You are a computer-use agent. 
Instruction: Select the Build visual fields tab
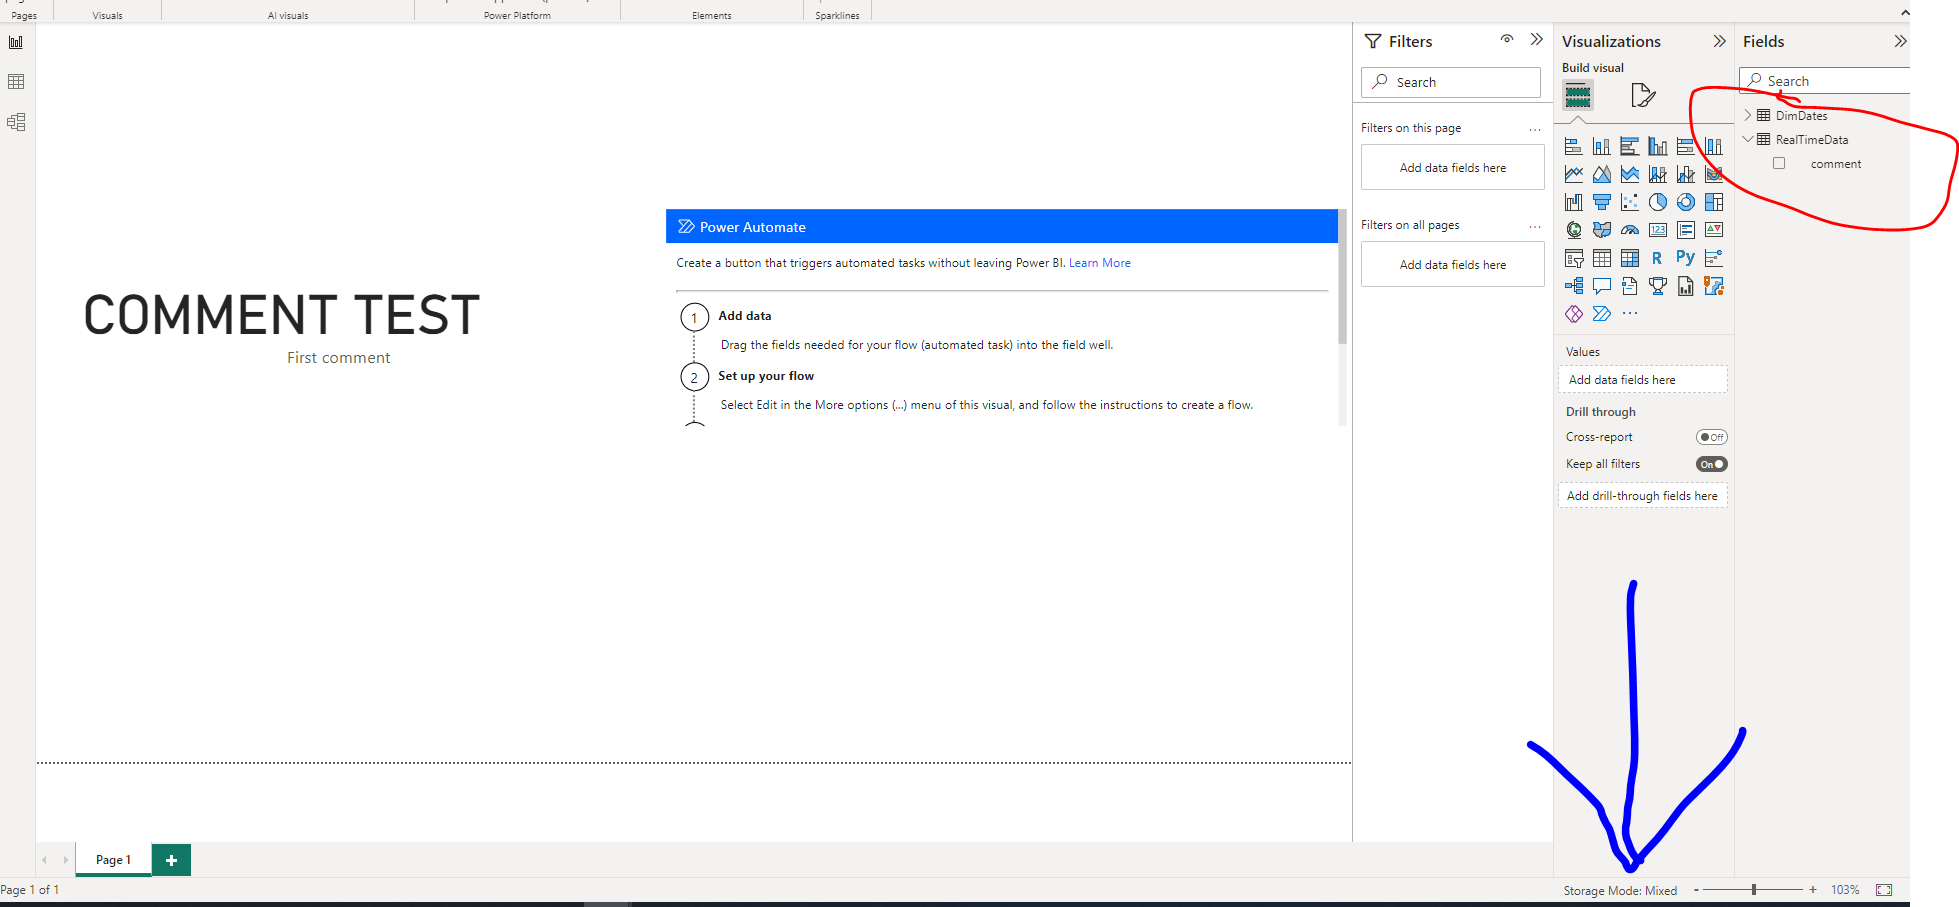point(1578,96)
